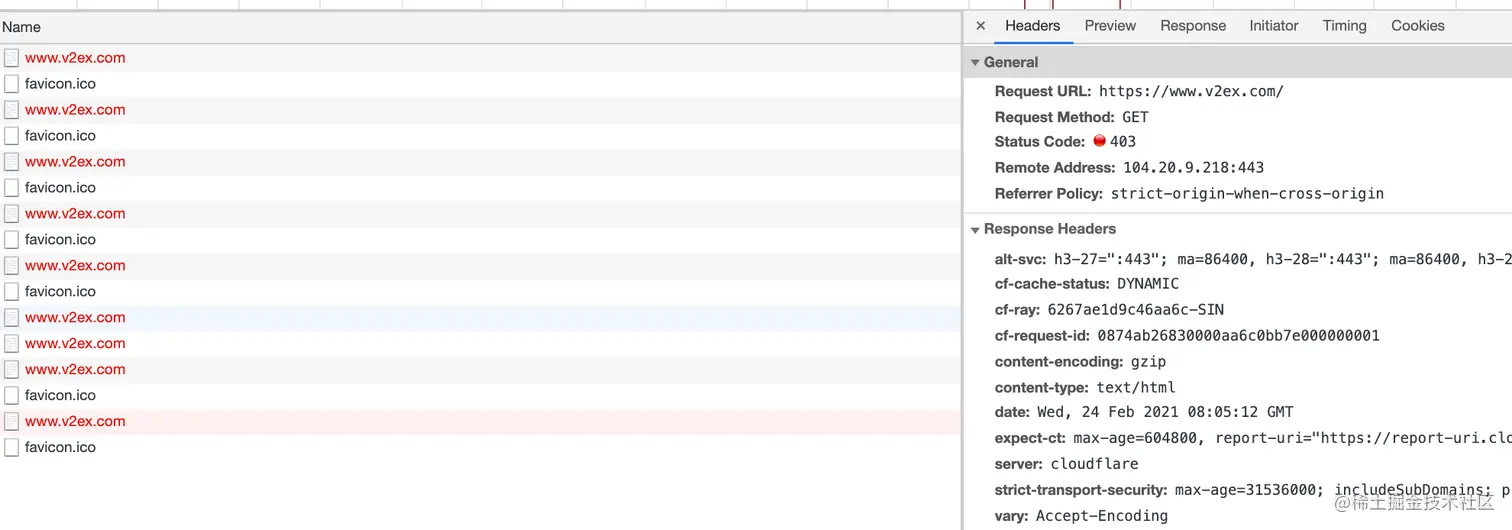This screenshot has width=1512, height=530.
Task: Click the Name column header
Action: click(21, 28)
